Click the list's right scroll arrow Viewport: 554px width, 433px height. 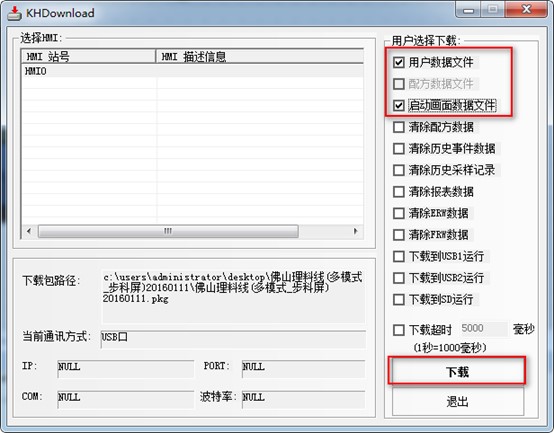355,231
